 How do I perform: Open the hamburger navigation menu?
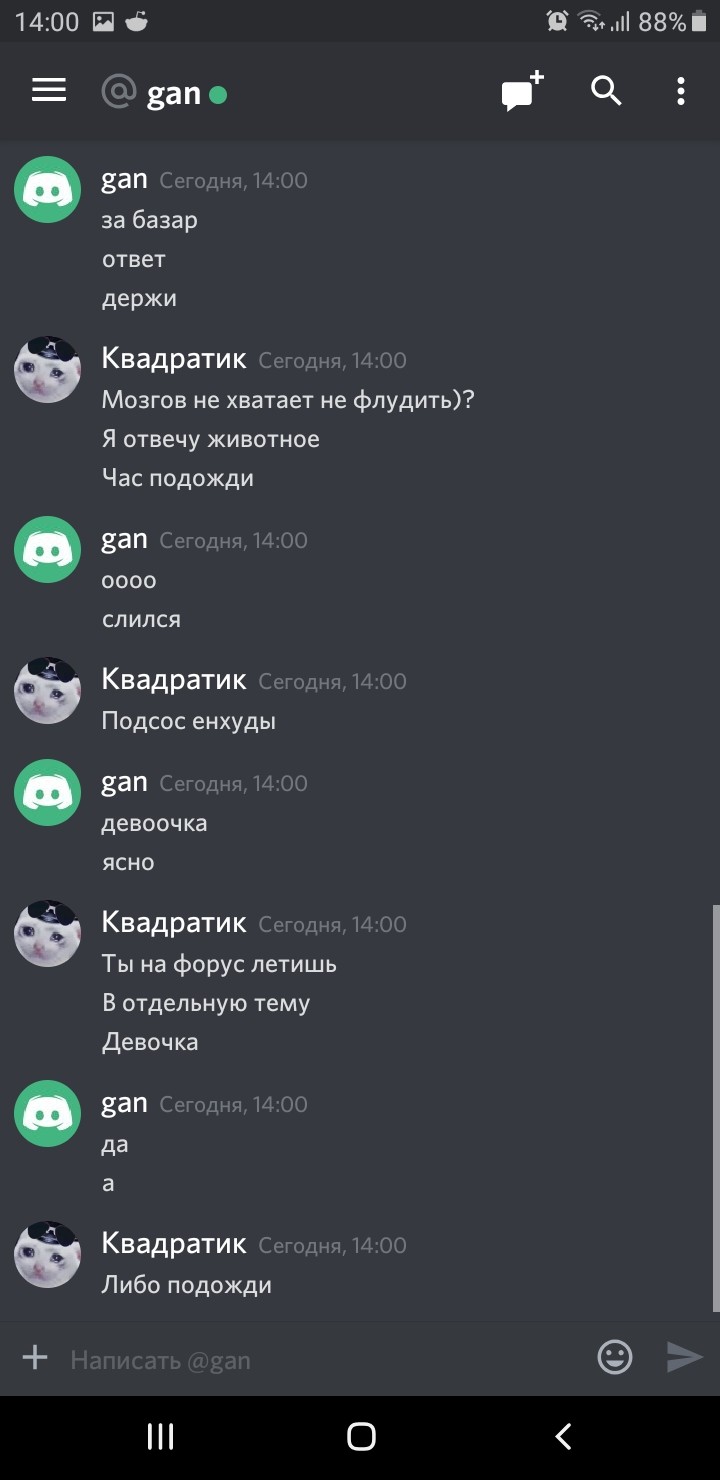[x=49, y=91]
